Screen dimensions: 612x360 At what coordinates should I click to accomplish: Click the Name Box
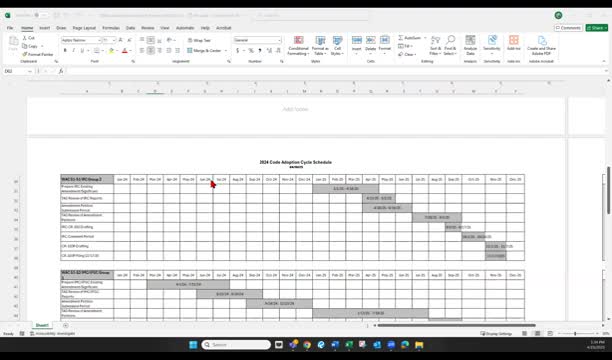[x=18, y=71]
